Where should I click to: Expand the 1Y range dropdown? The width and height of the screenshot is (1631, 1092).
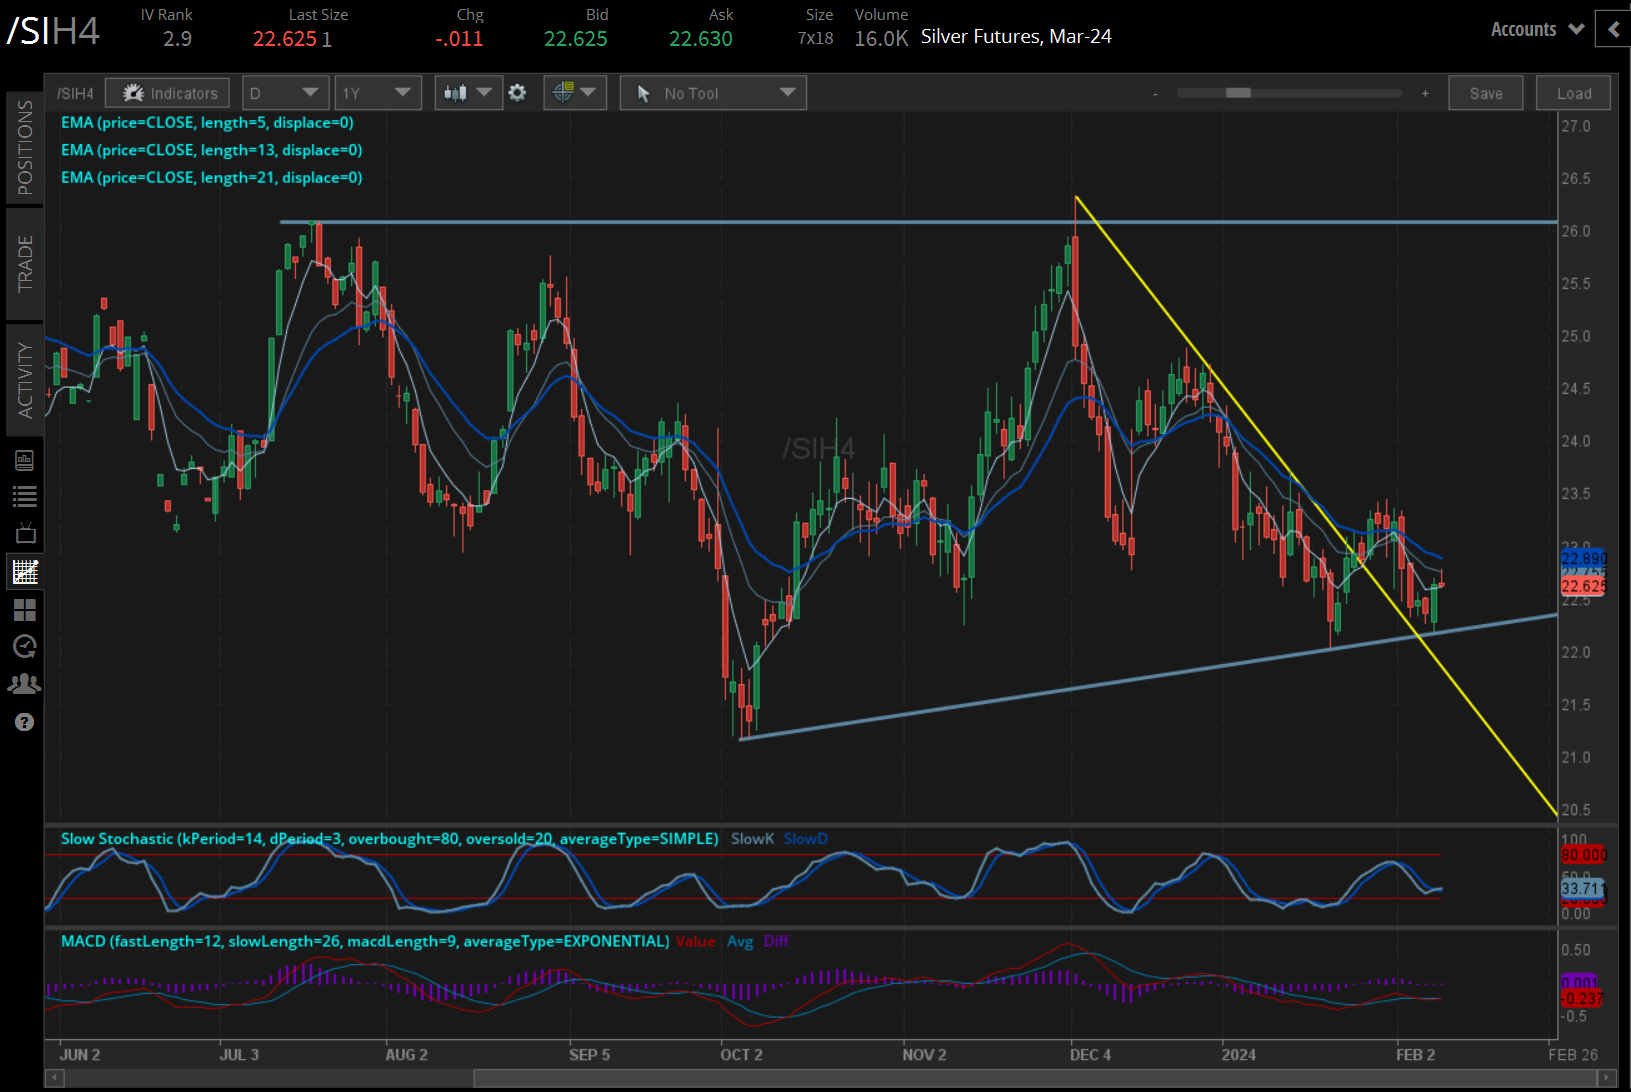[x=378, y=92]
